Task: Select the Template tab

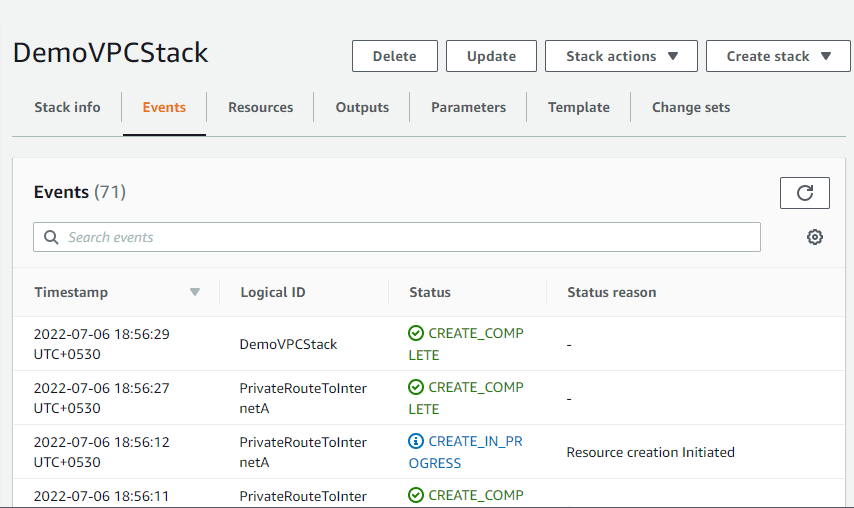Action: 578,107
